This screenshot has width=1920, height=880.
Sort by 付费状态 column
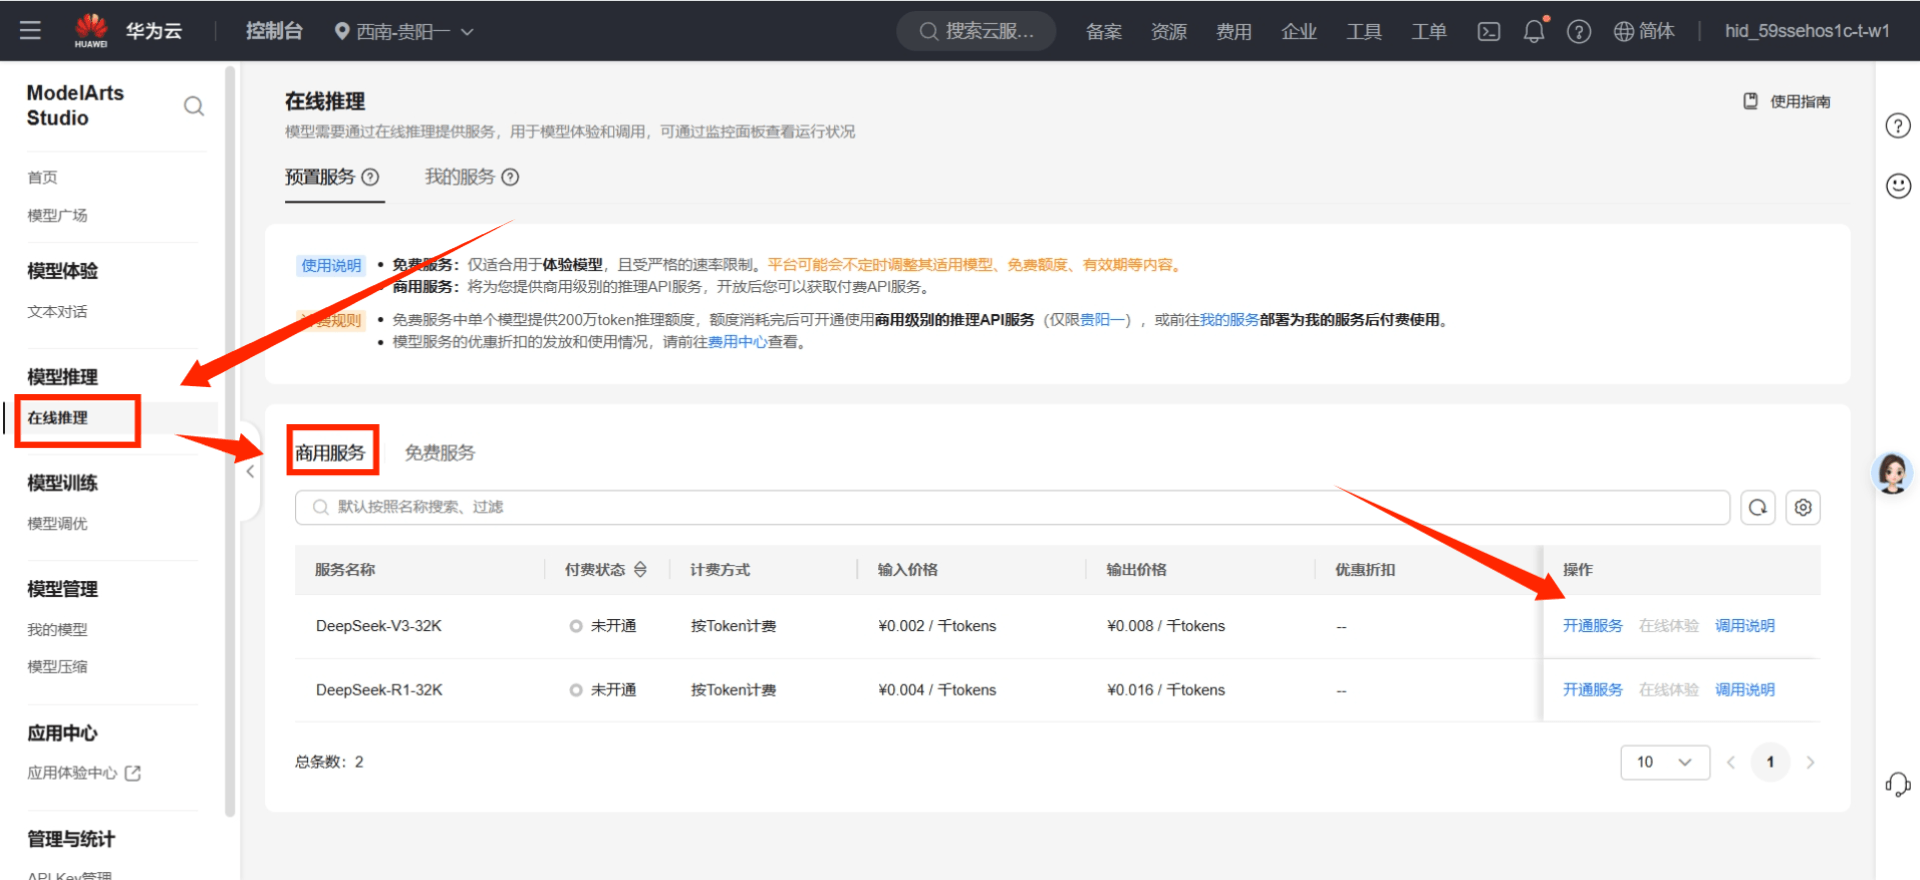coord(640,569)
